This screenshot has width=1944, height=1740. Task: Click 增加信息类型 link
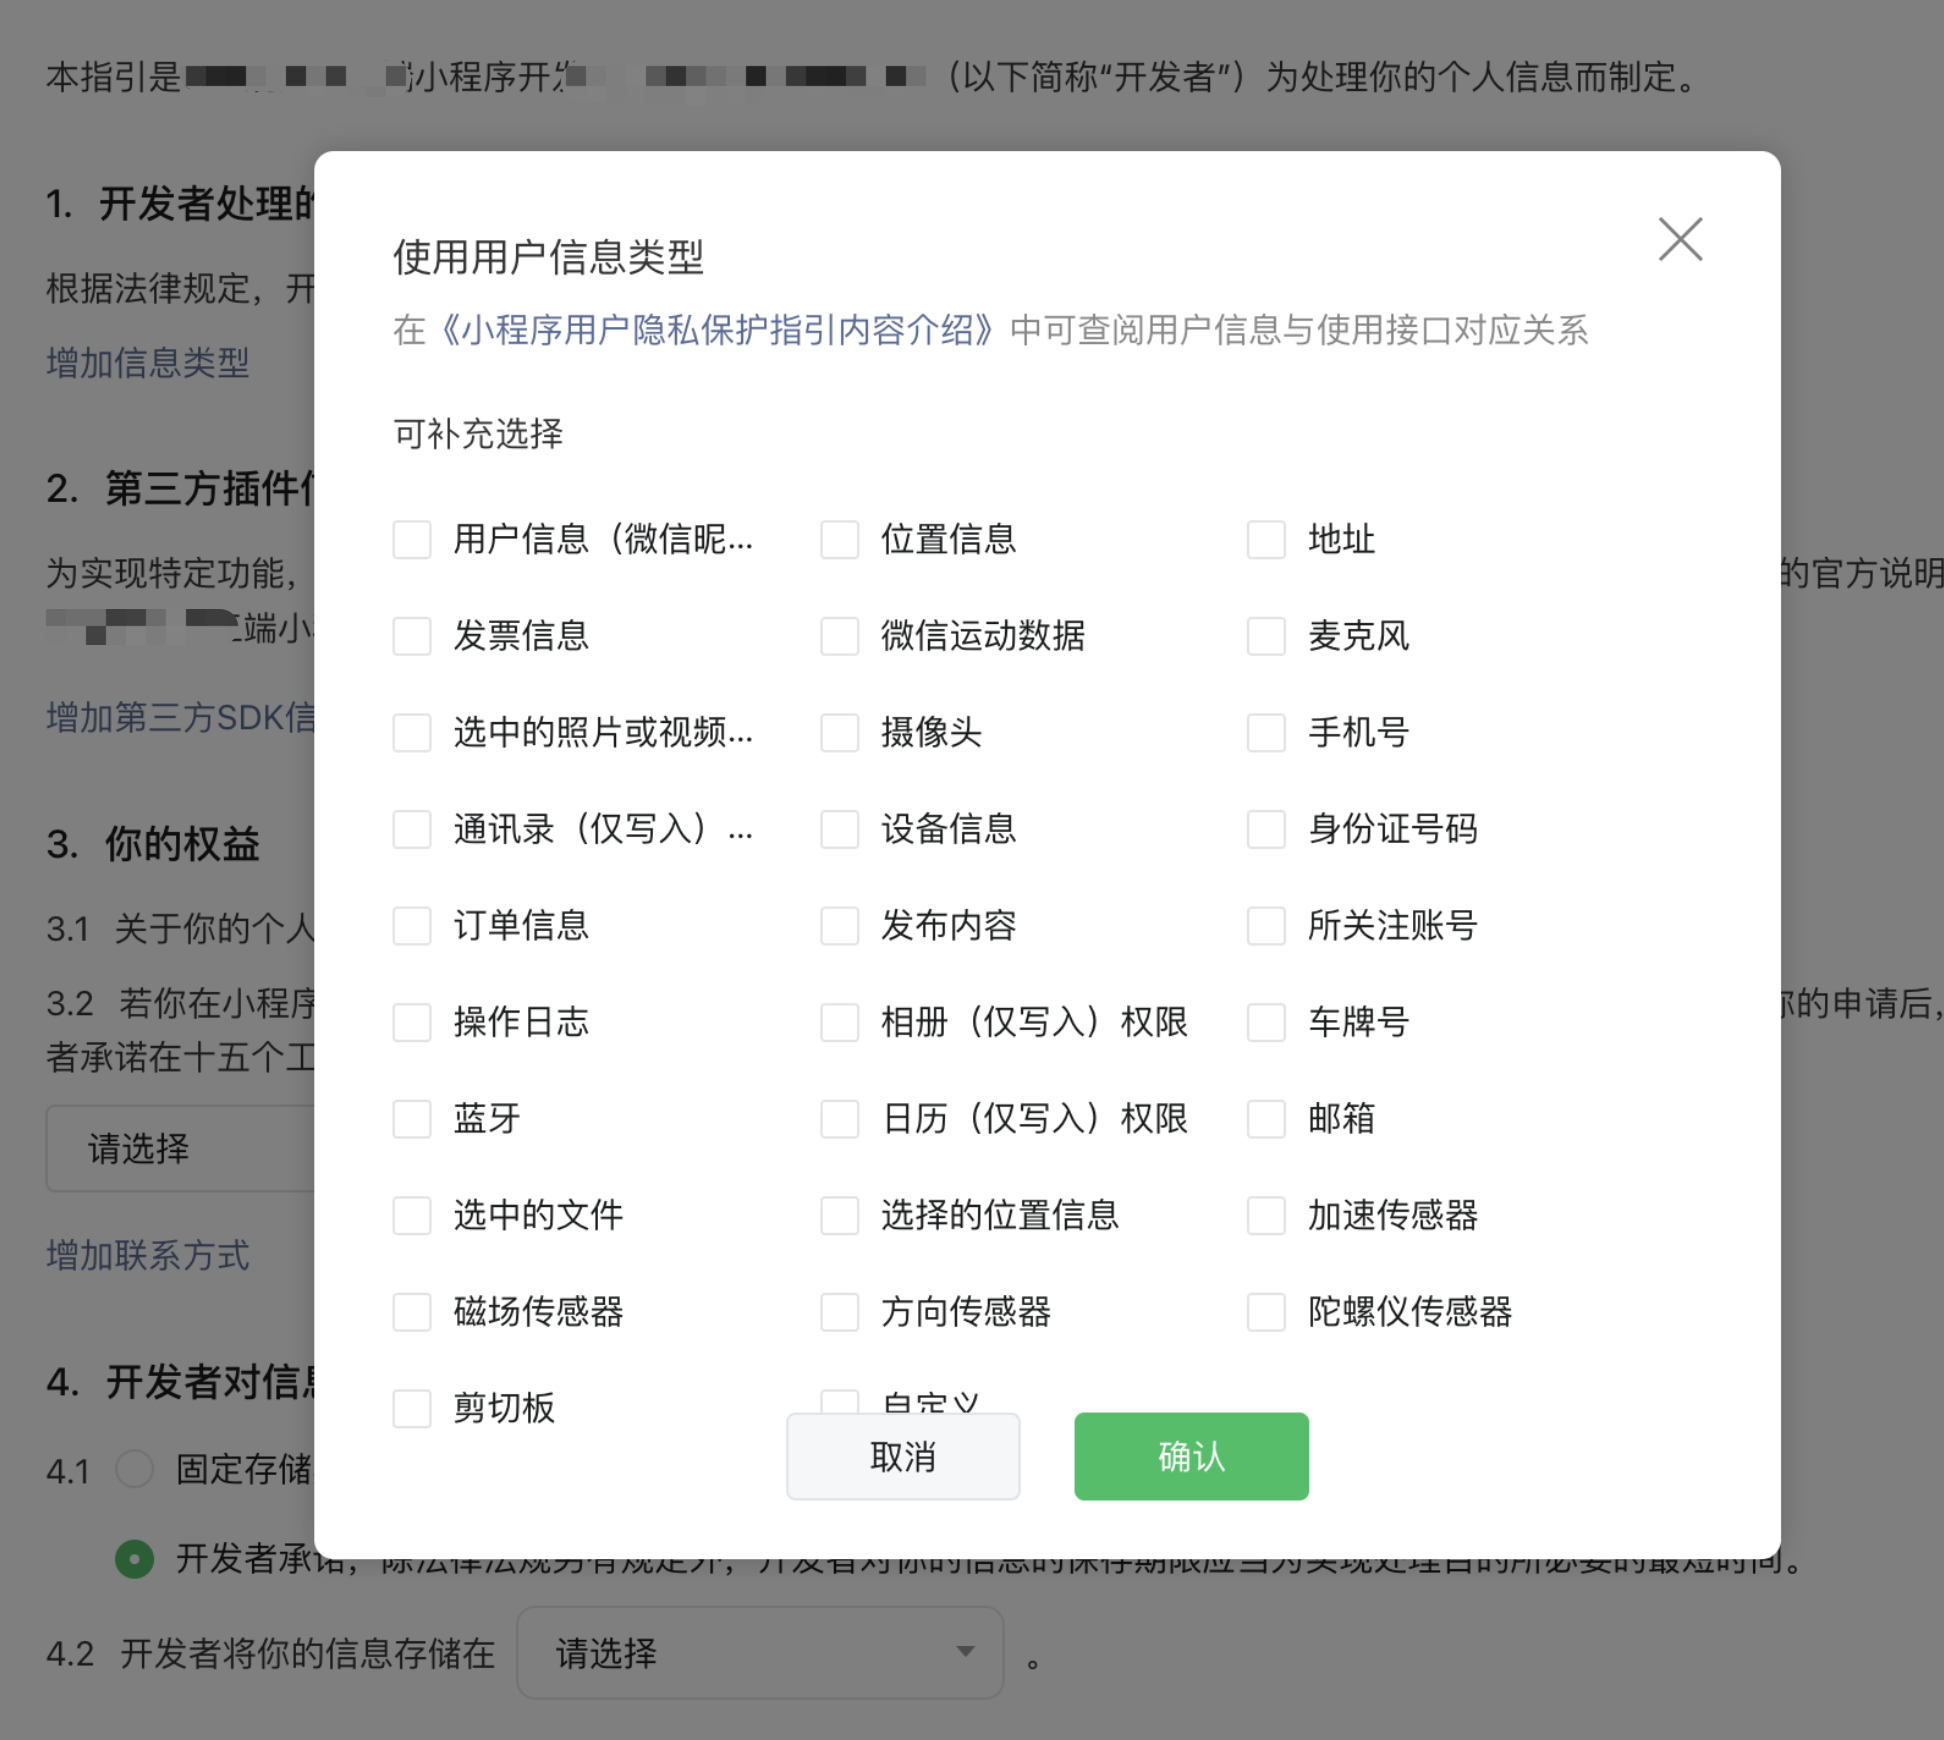(148, 363)
